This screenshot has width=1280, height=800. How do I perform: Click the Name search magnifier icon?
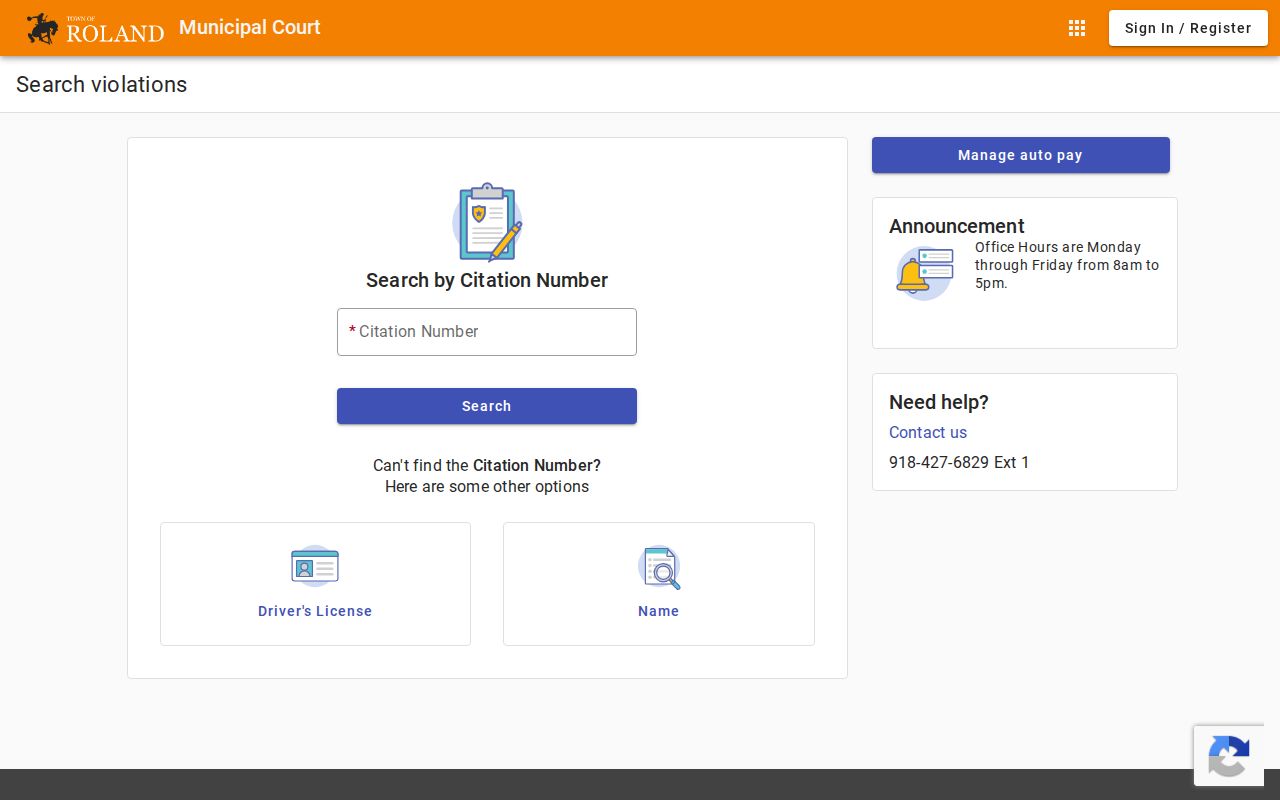tap(659, 567)
